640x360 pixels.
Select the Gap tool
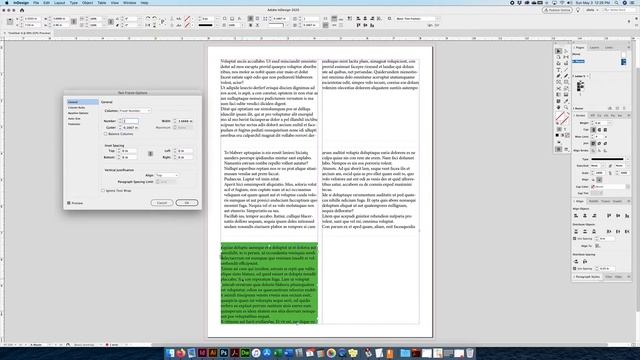point(566,57)
